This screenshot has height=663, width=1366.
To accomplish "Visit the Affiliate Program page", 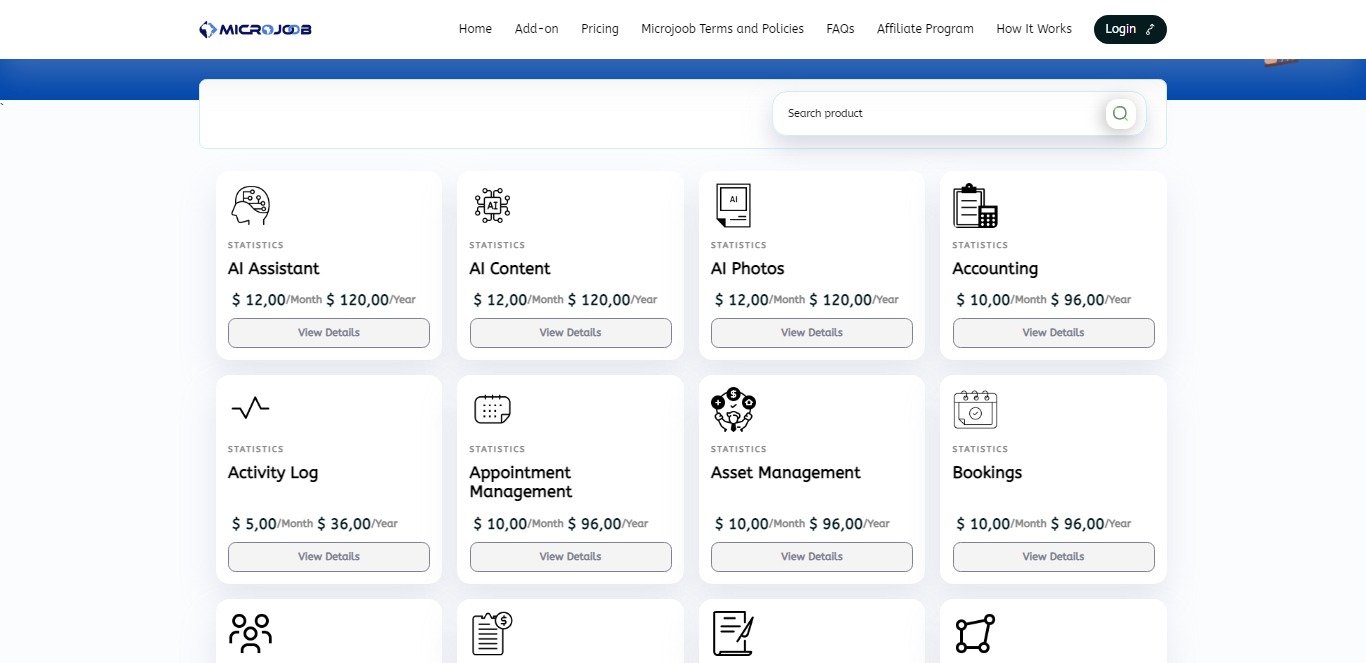I will [925, 29].
